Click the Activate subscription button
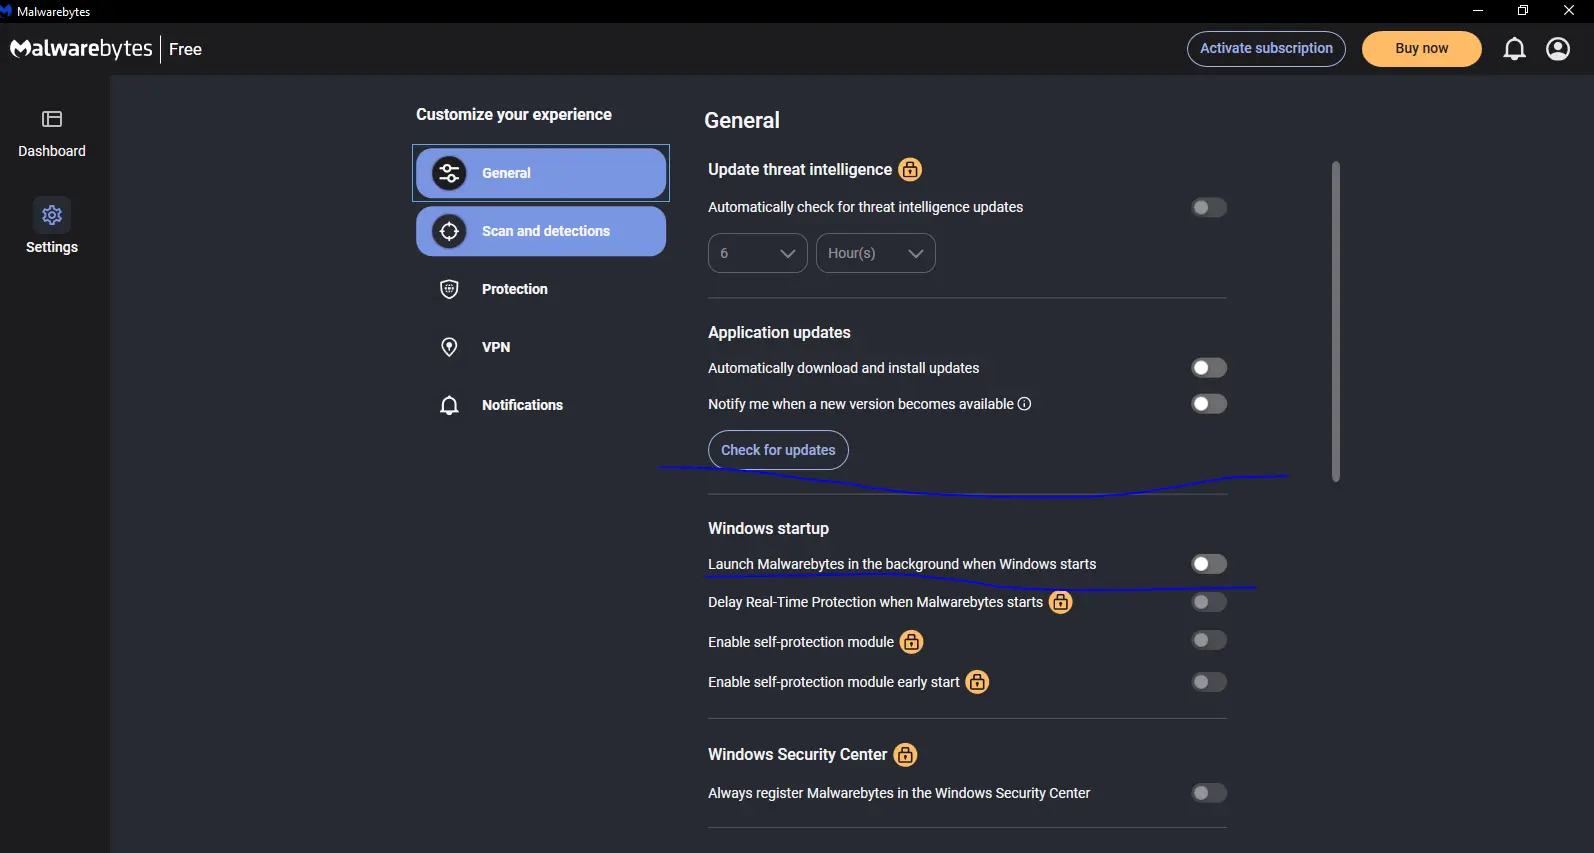The image size is (1594, 853). click(x=1266, y=49)
